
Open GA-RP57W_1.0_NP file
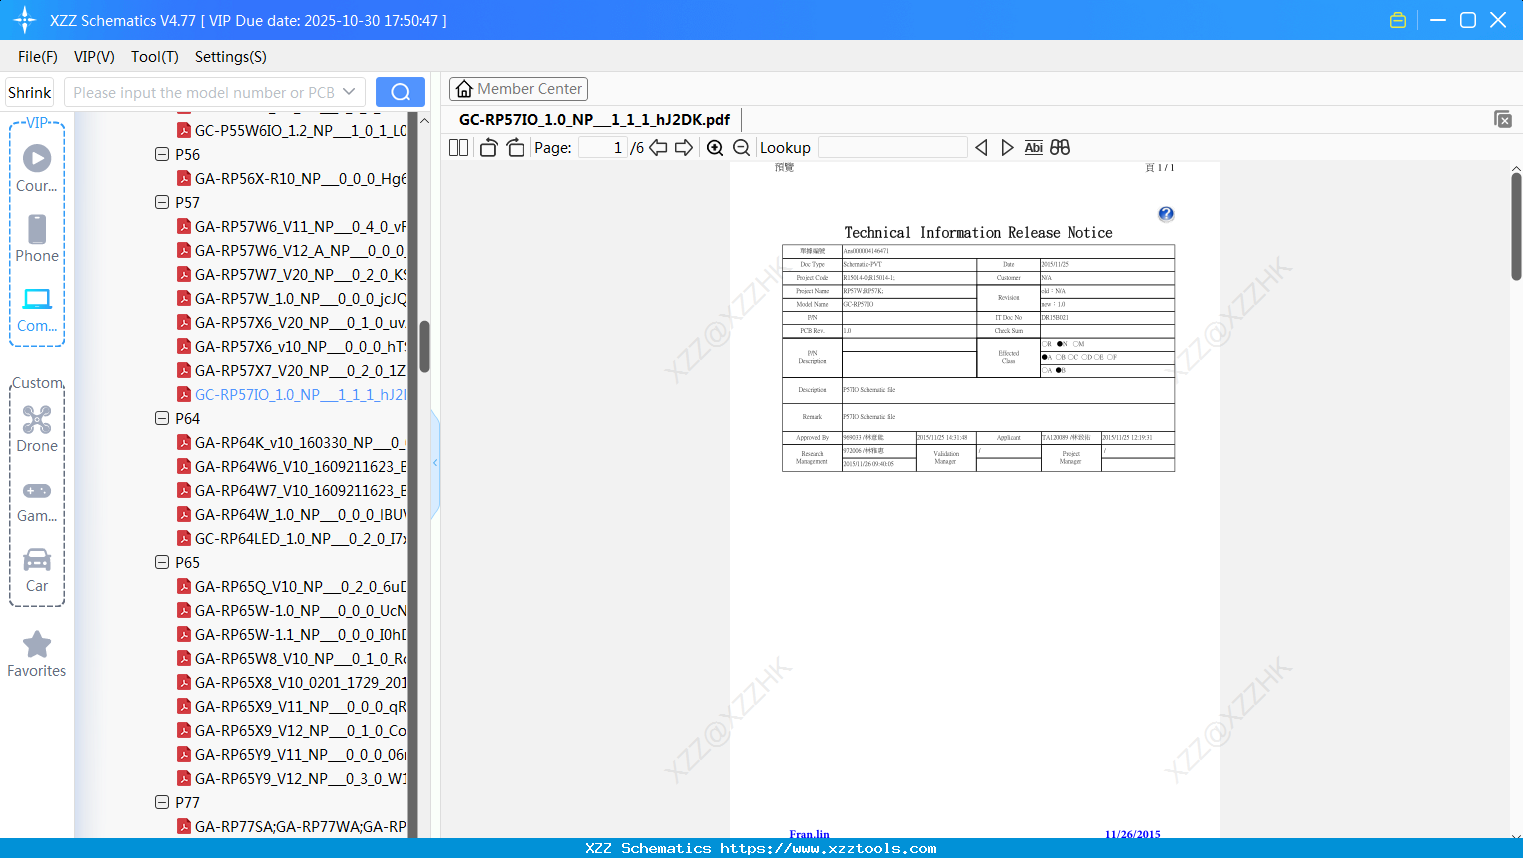click(291, 299)
